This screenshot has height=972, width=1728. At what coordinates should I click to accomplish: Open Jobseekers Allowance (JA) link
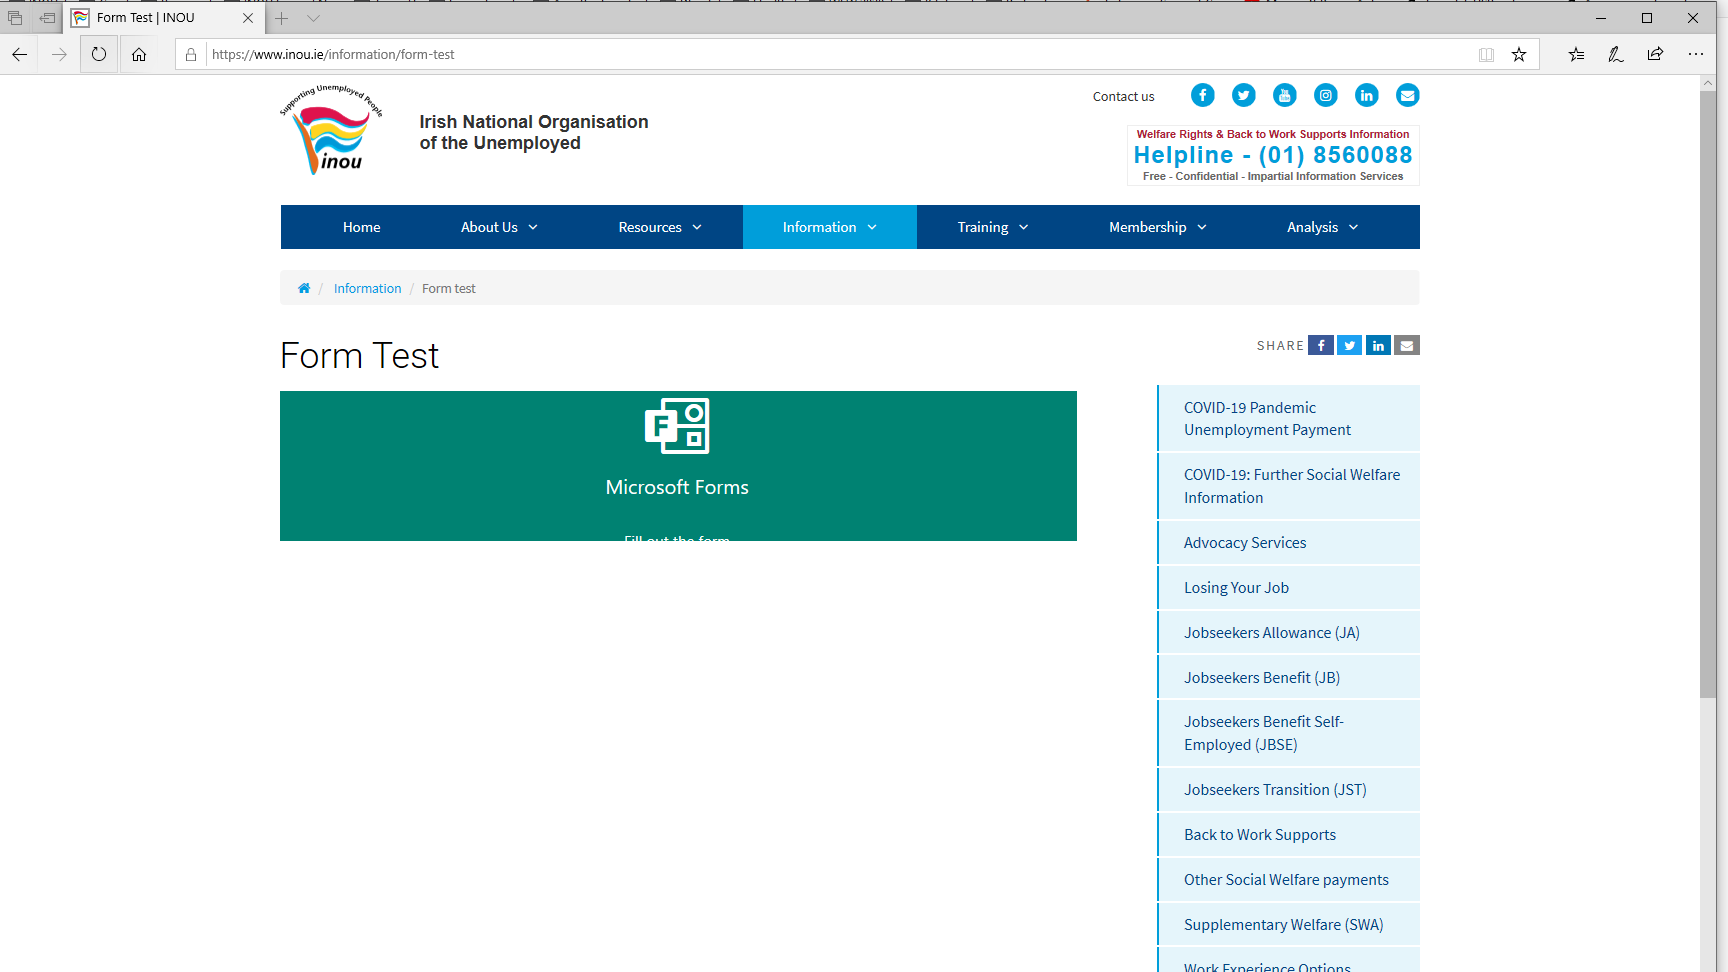coord(1289,633)
